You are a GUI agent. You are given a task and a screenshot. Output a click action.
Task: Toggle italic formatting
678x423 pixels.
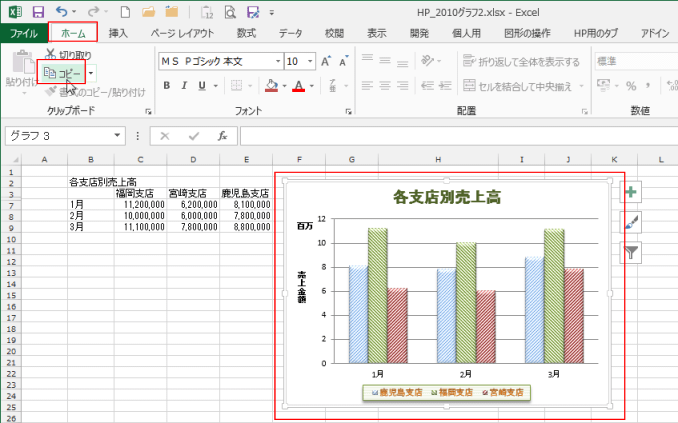184,86
